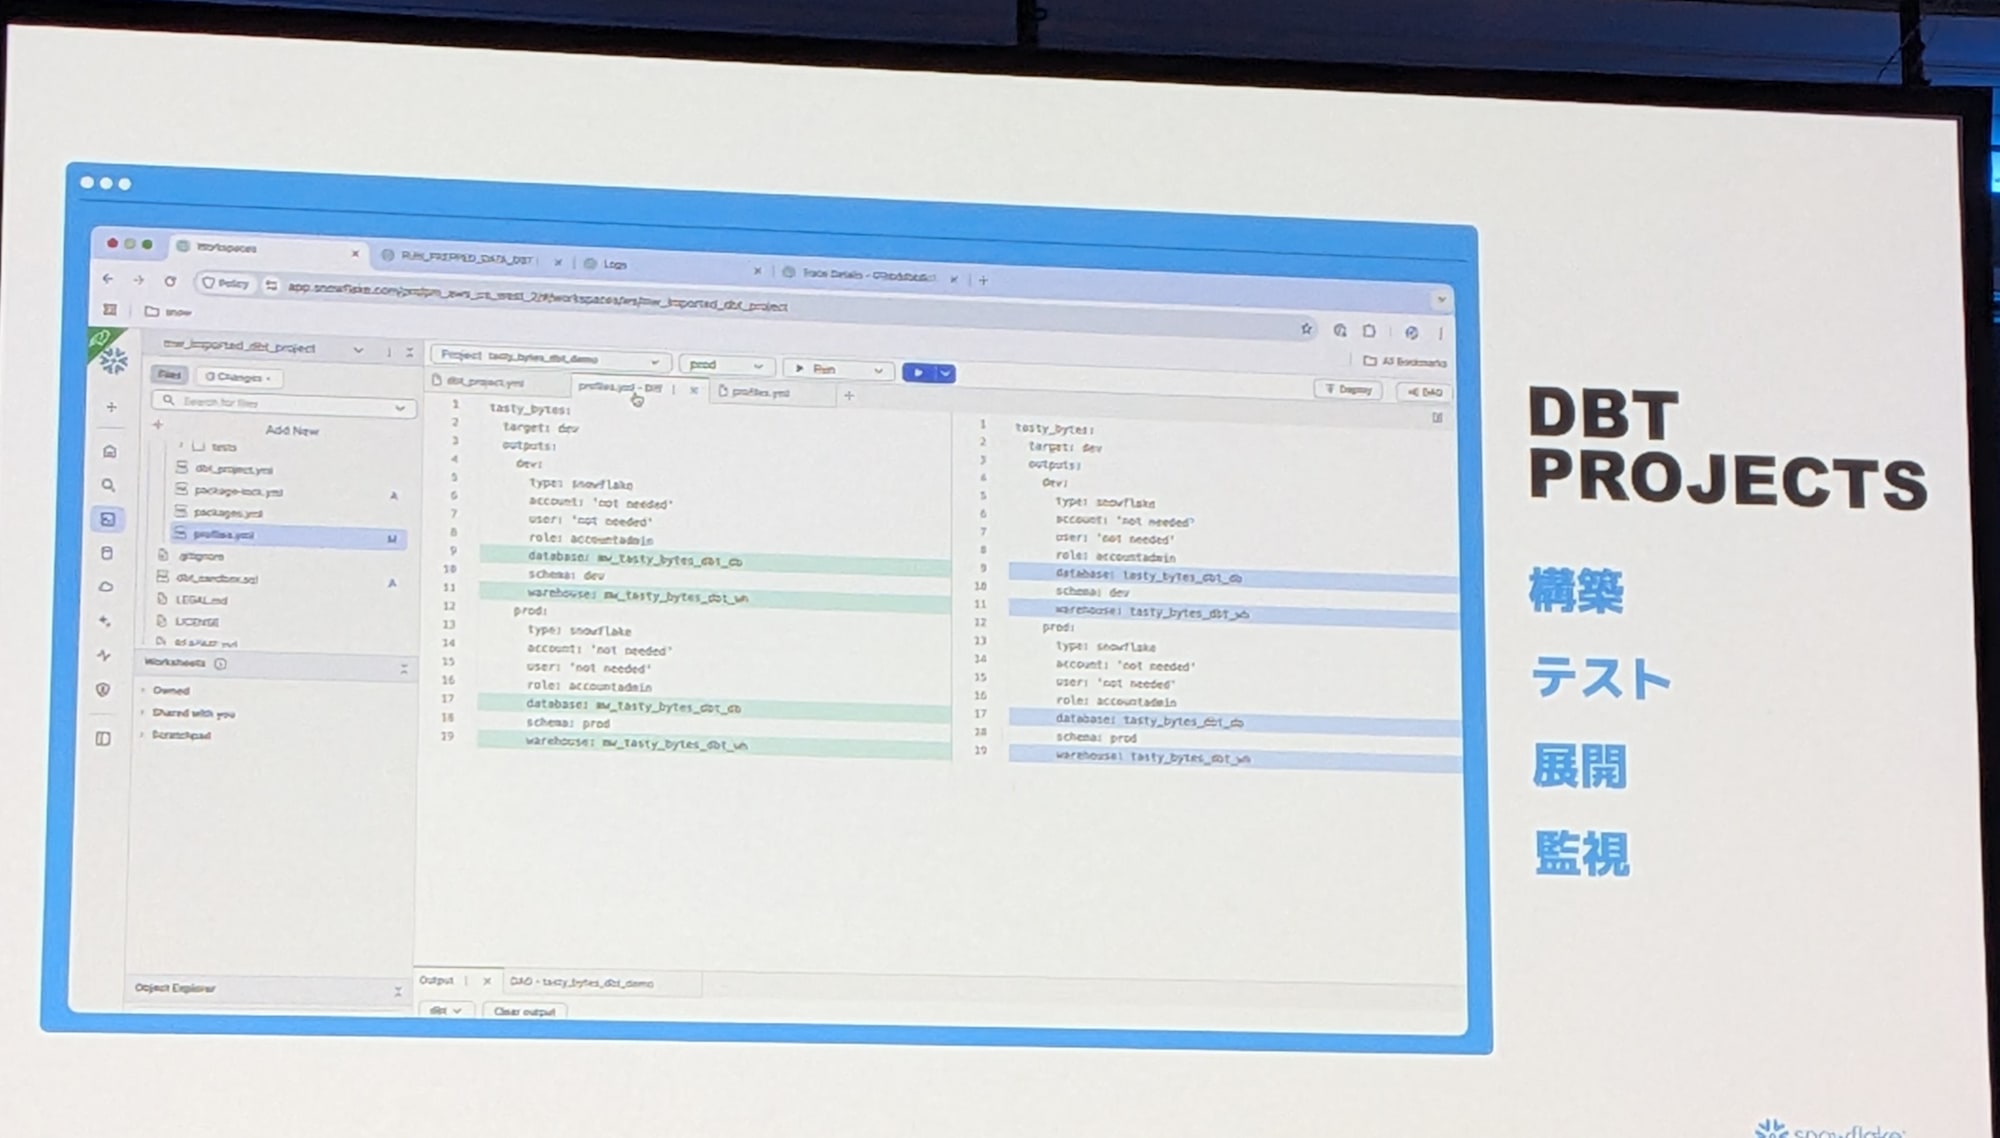Click the site info icon left of URL
This screenshot has width=2000, height=1138.
click(x=271, y=285)
